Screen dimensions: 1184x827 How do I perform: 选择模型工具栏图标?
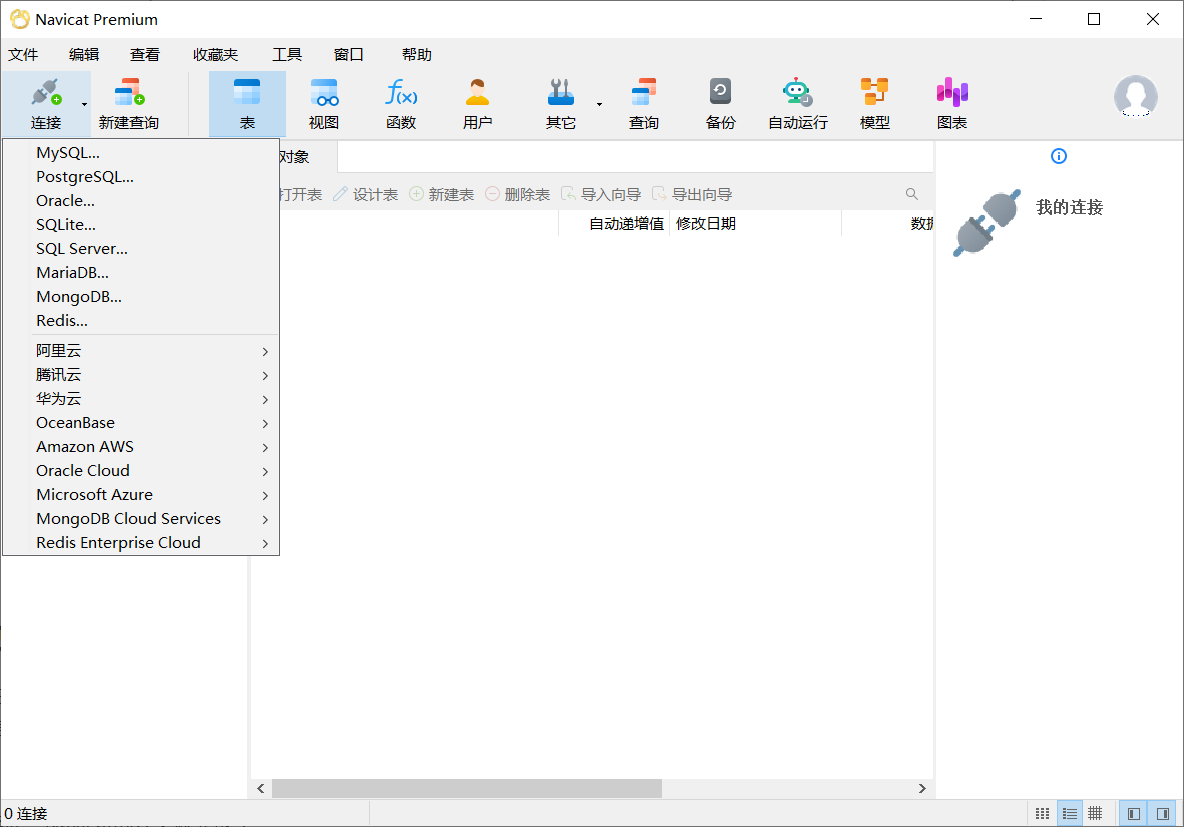[874, 103]
